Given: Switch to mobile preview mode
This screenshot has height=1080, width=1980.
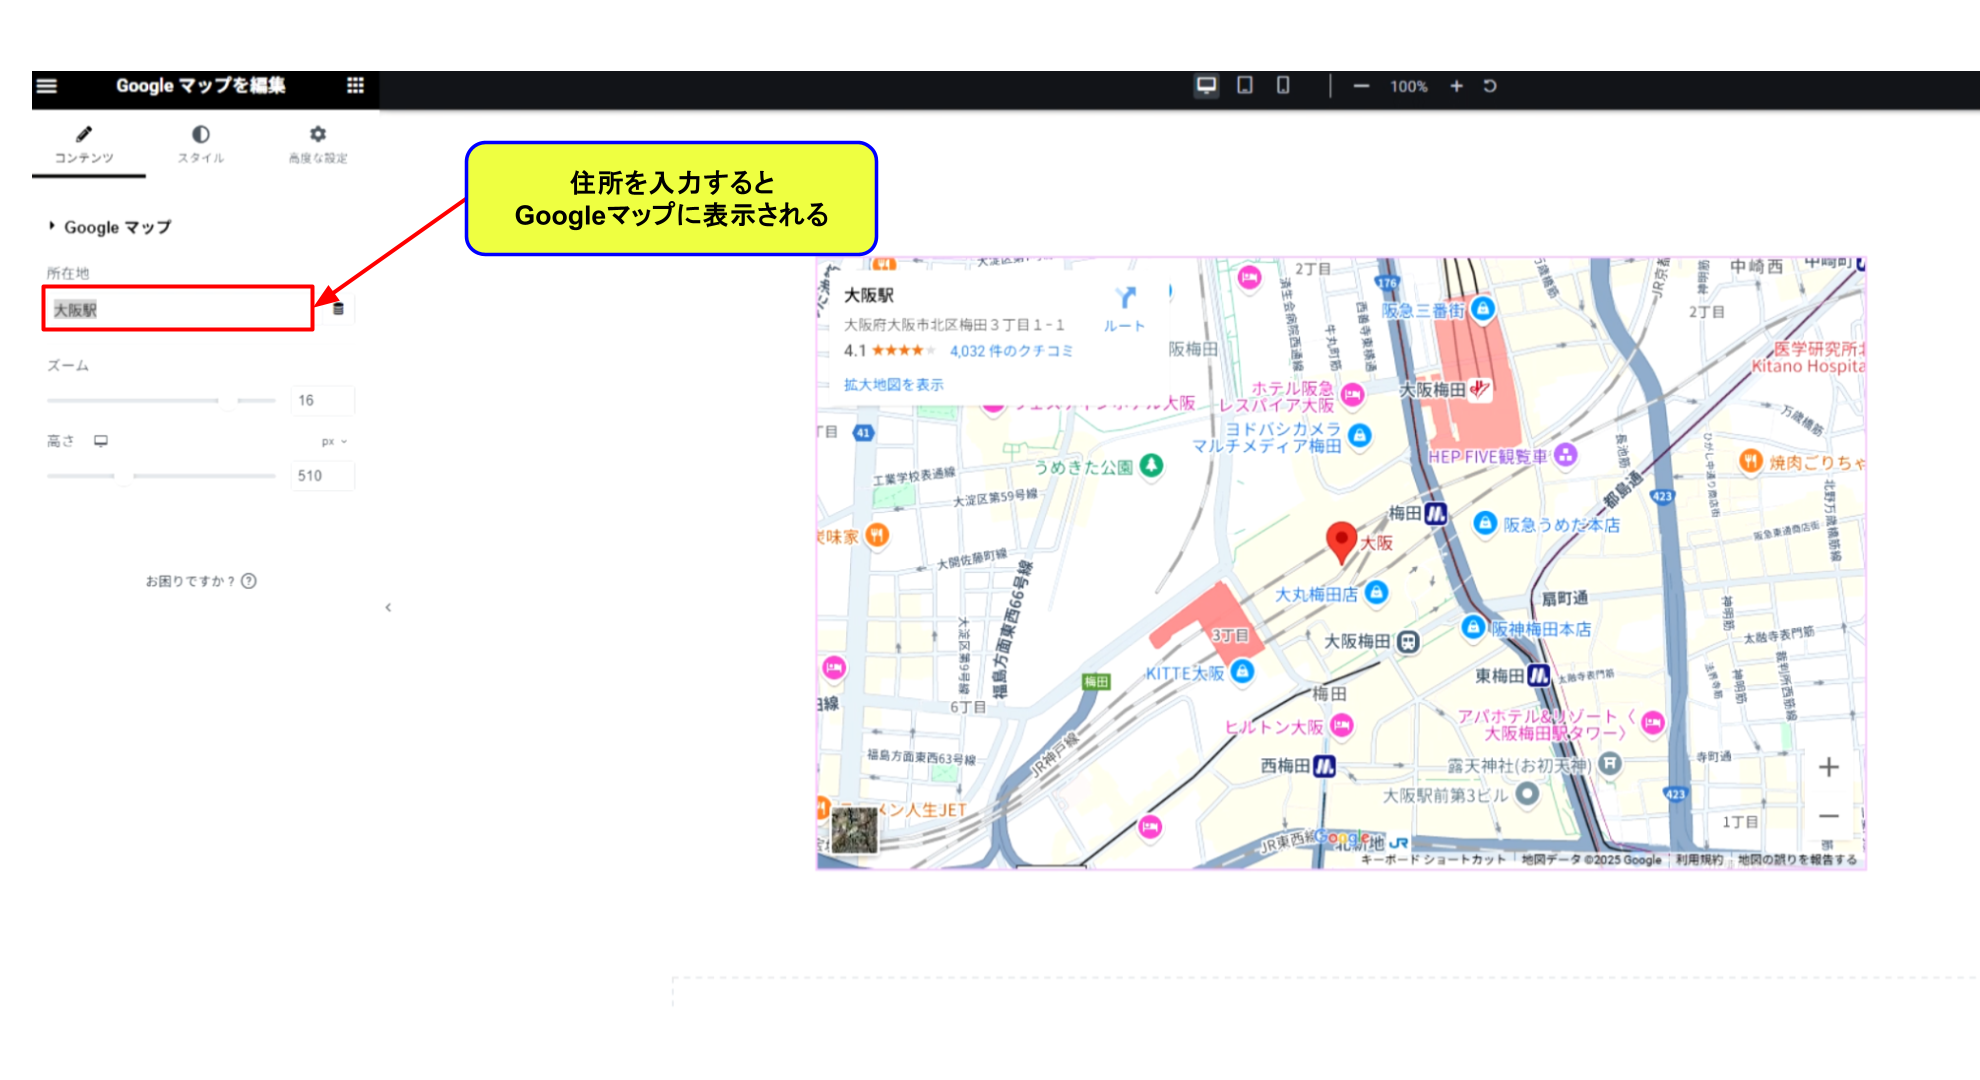Looking at the screenshot, I should 1283,86.
